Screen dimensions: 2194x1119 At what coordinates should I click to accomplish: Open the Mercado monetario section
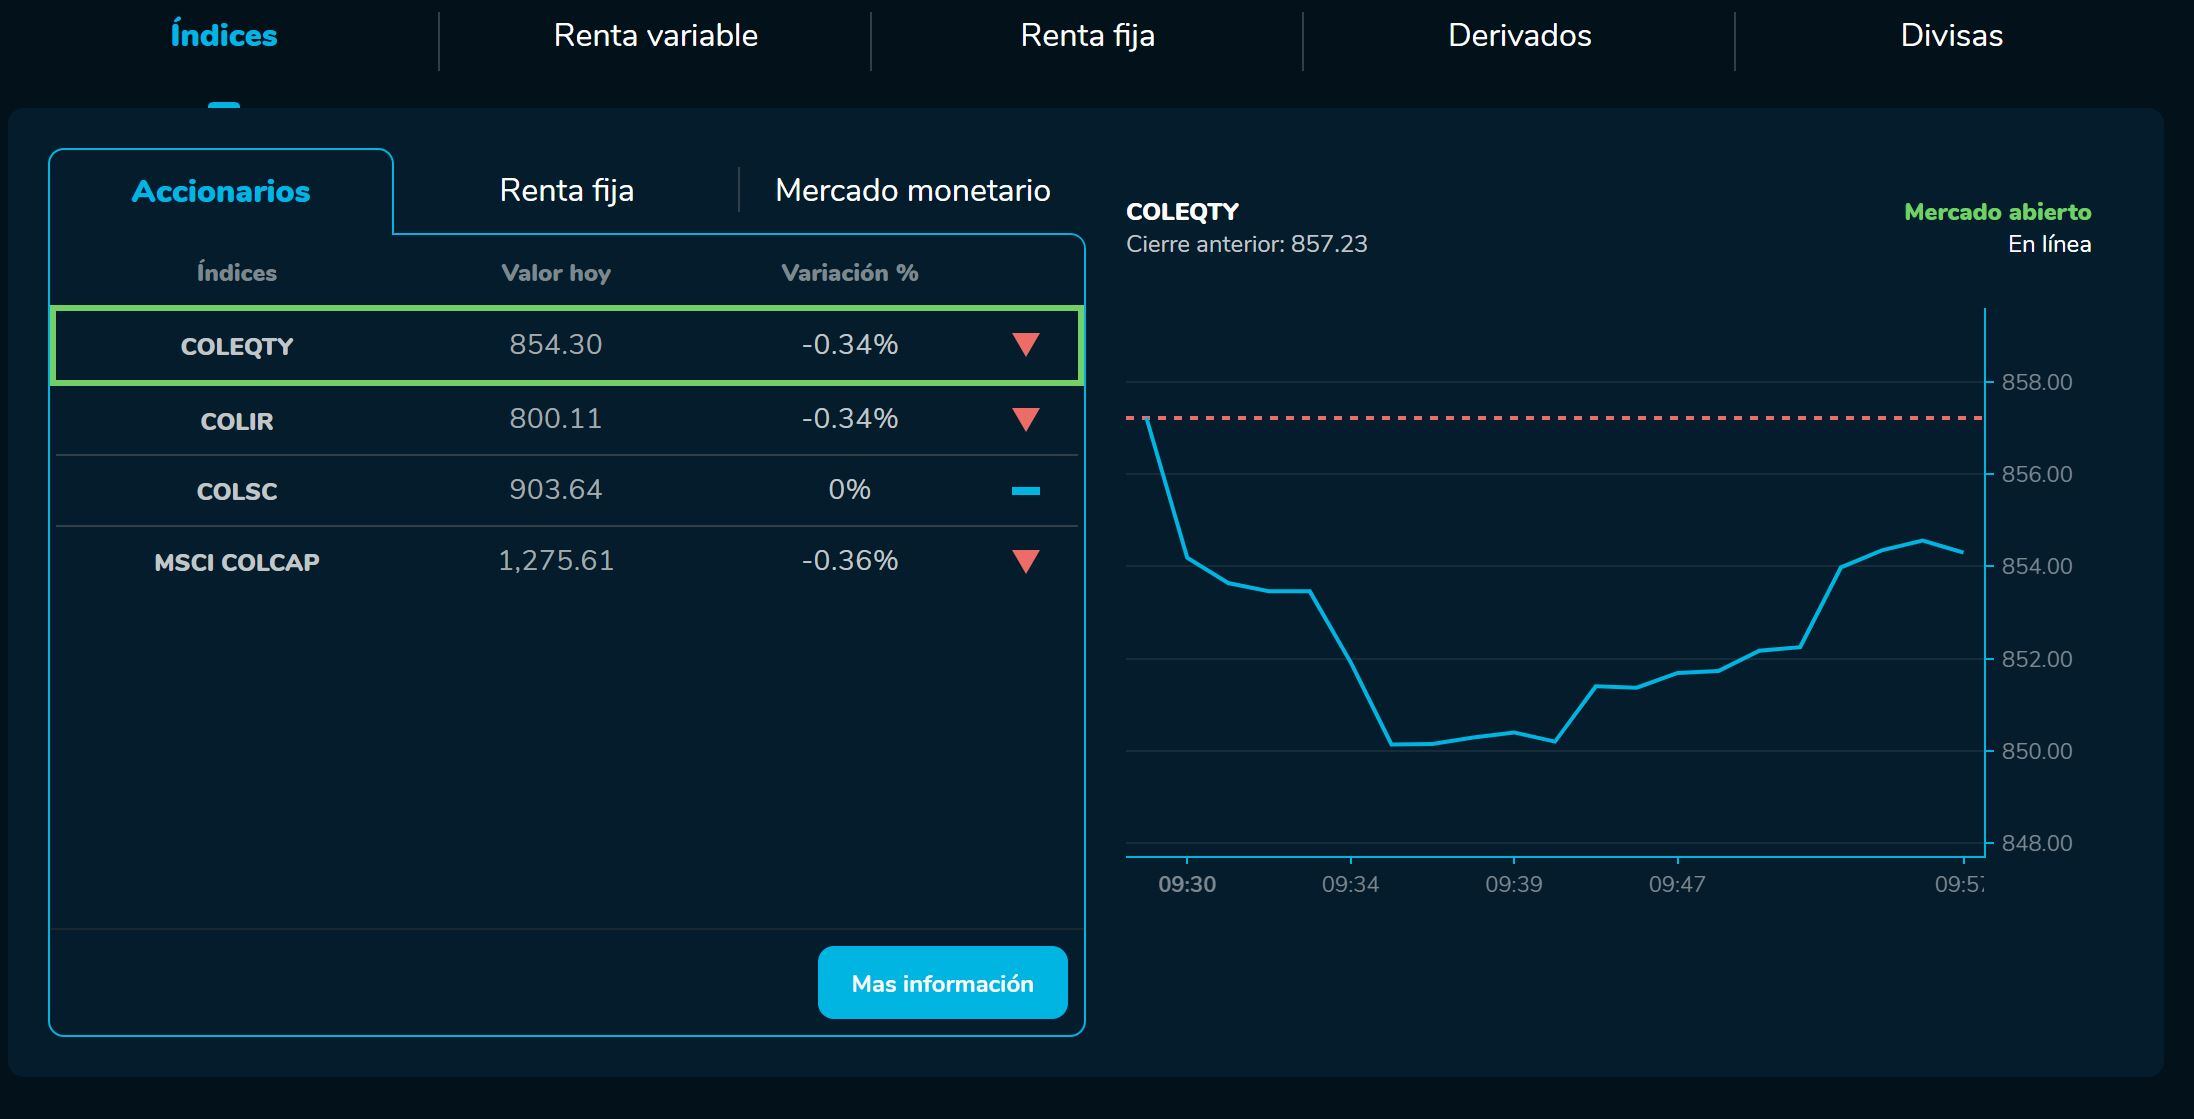click(x=911, y=190)
